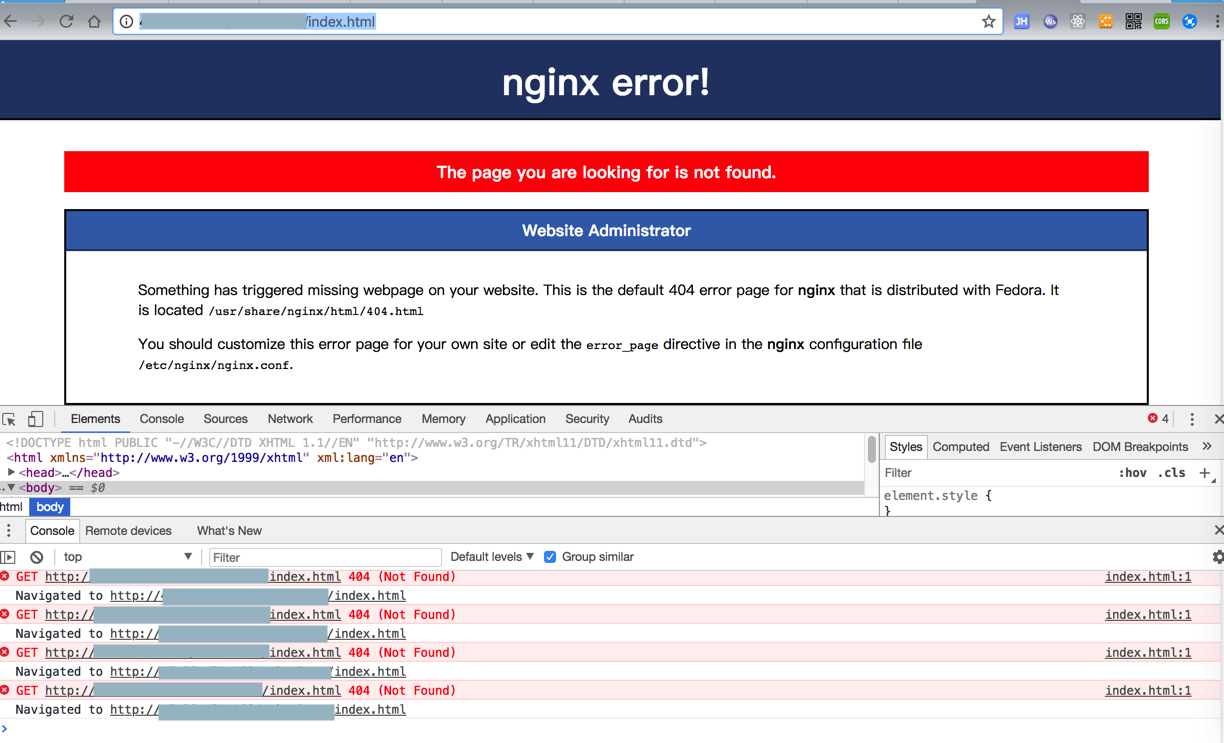Click the browser back arrow
The width and height of the screenshot is (1224, 743).
coord(11,21)
